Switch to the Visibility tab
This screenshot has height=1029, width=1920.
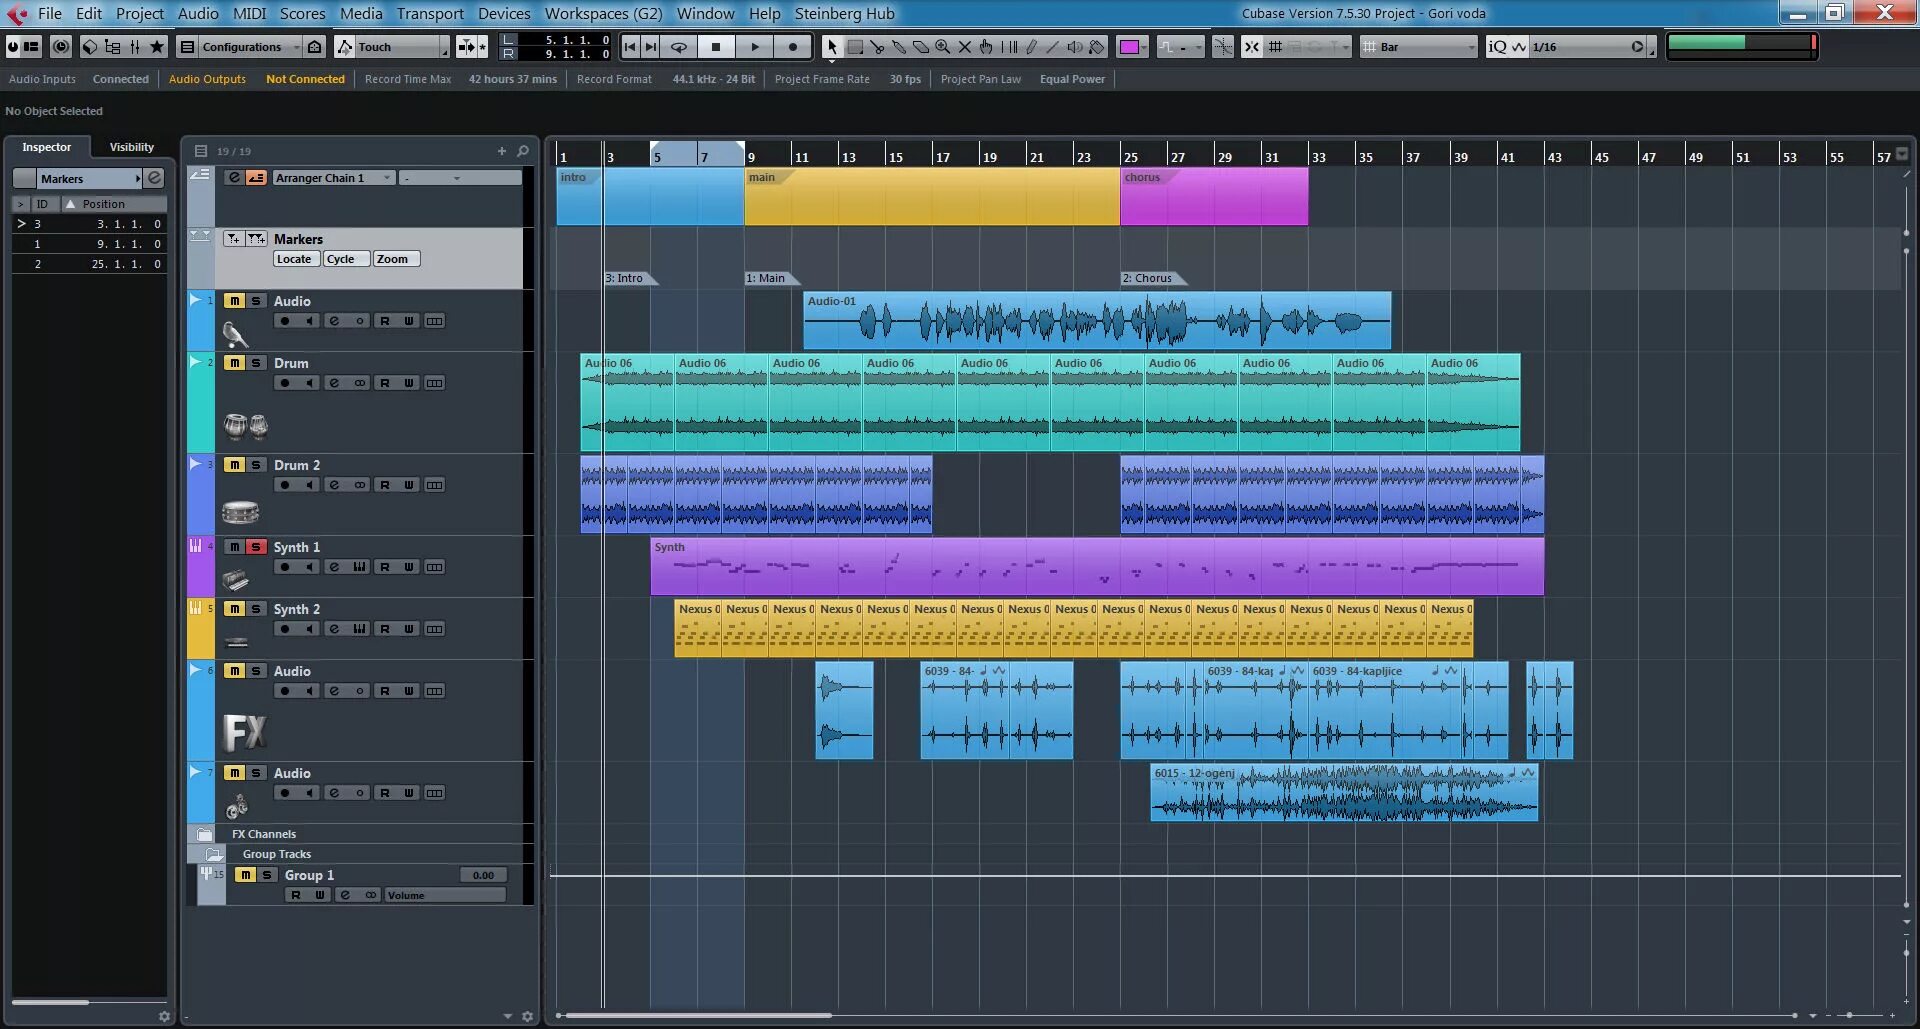pyautogui.click(x=132, y=147)
